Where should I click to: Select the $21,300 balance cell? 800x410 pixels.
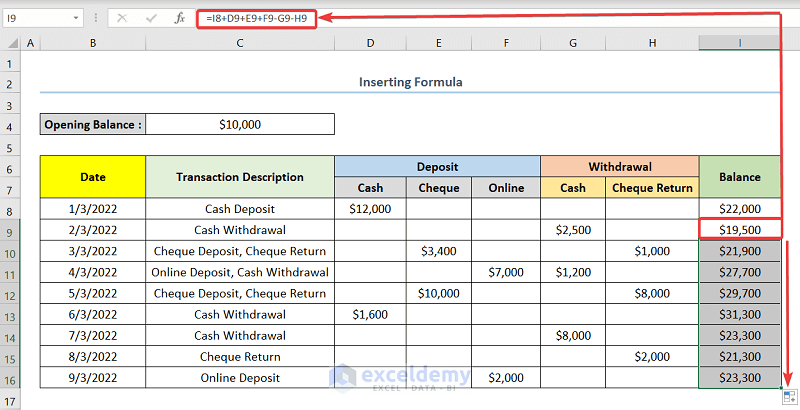pos(740,357)
